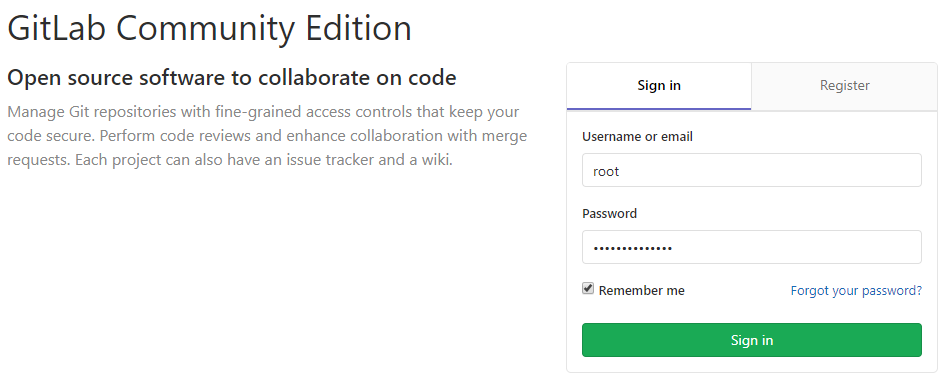Screen dimensions: 946x381
Task: Click the Remember me label text
Action: coord(641,291)
